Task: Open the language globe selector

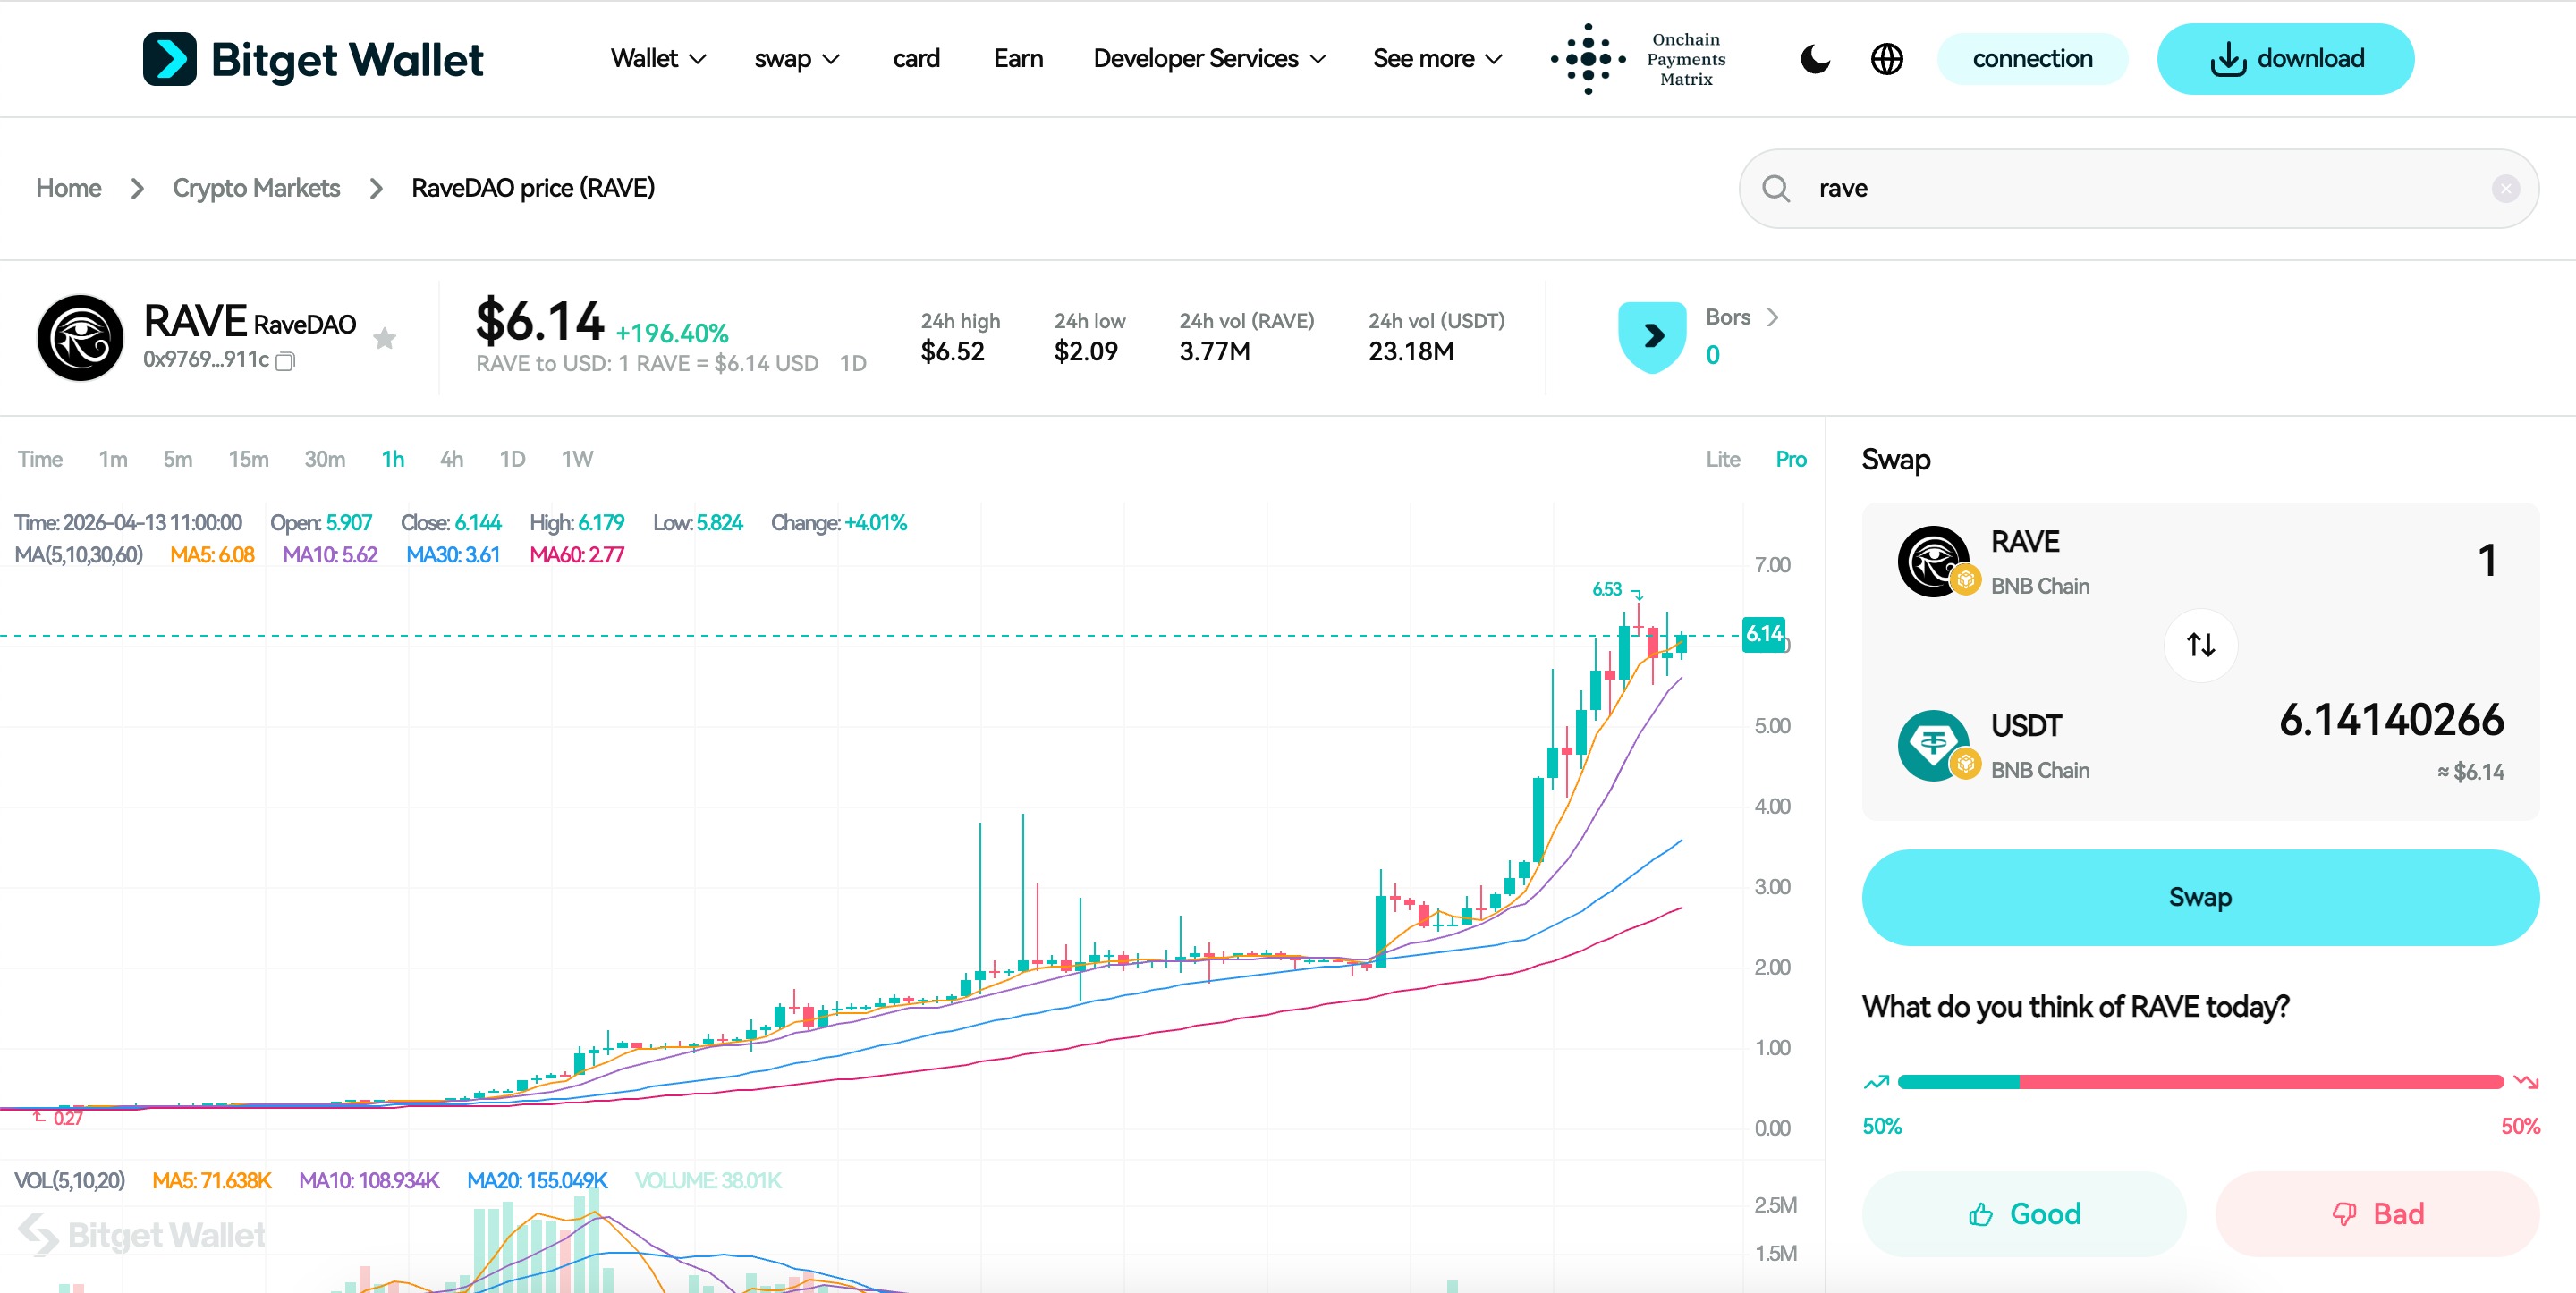Action: (x=1887, y=59)
